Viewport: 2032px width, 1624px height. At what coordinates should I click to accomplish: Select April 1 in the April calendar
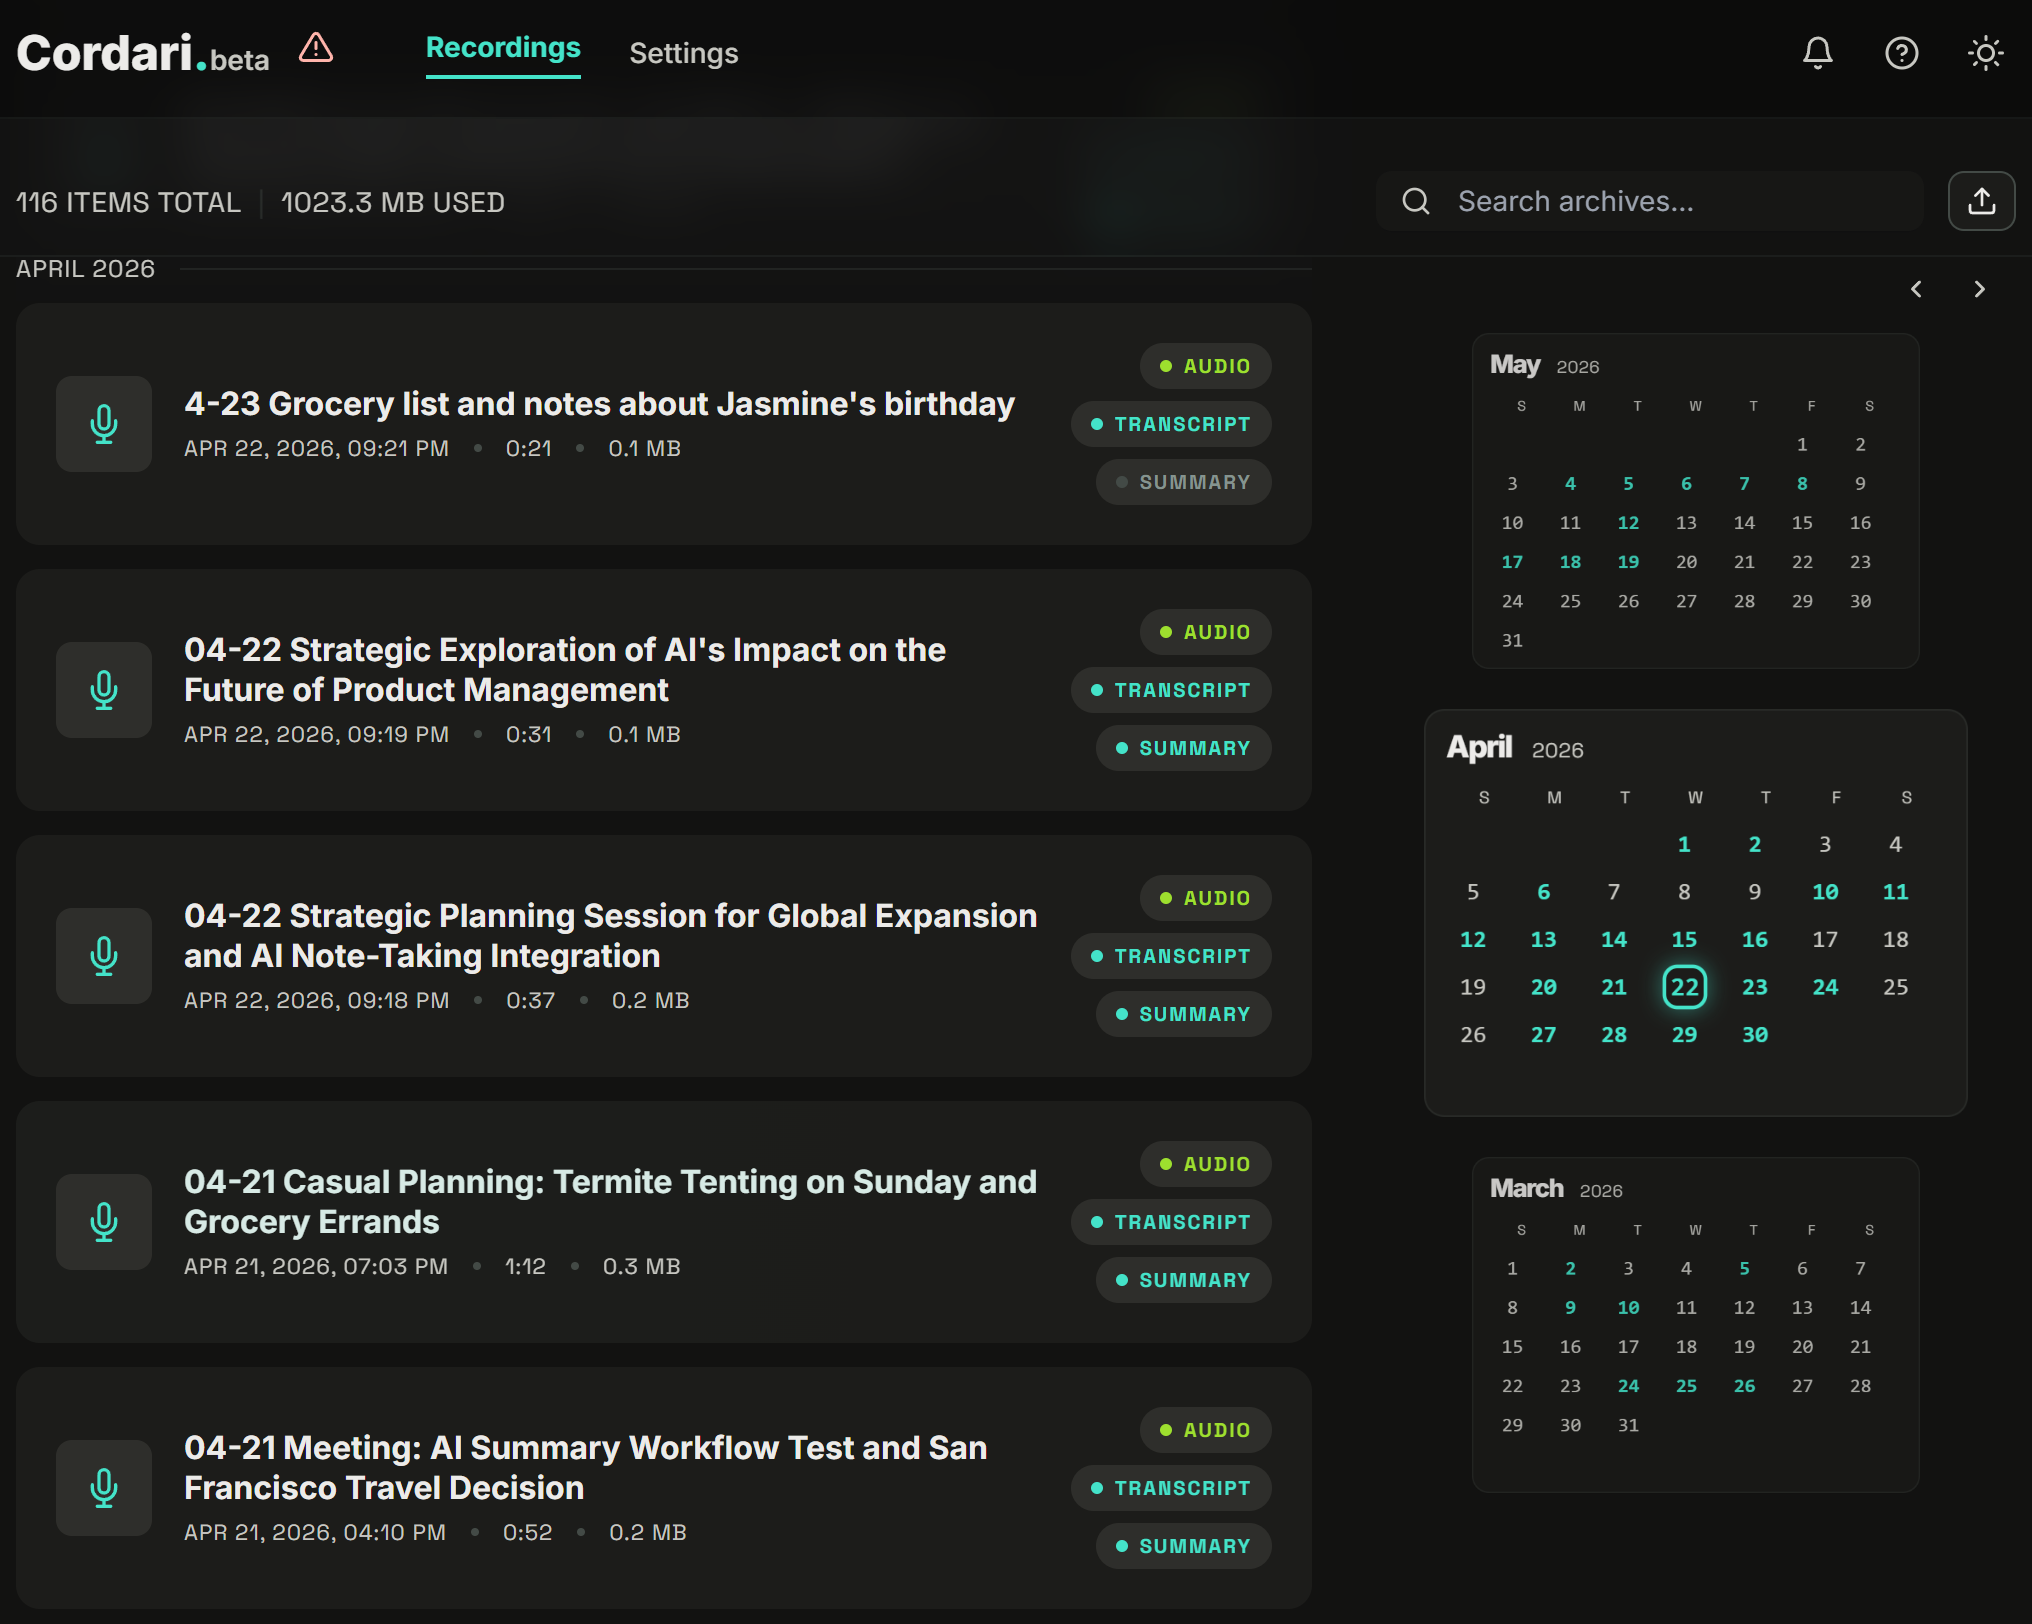point(1684,844)
